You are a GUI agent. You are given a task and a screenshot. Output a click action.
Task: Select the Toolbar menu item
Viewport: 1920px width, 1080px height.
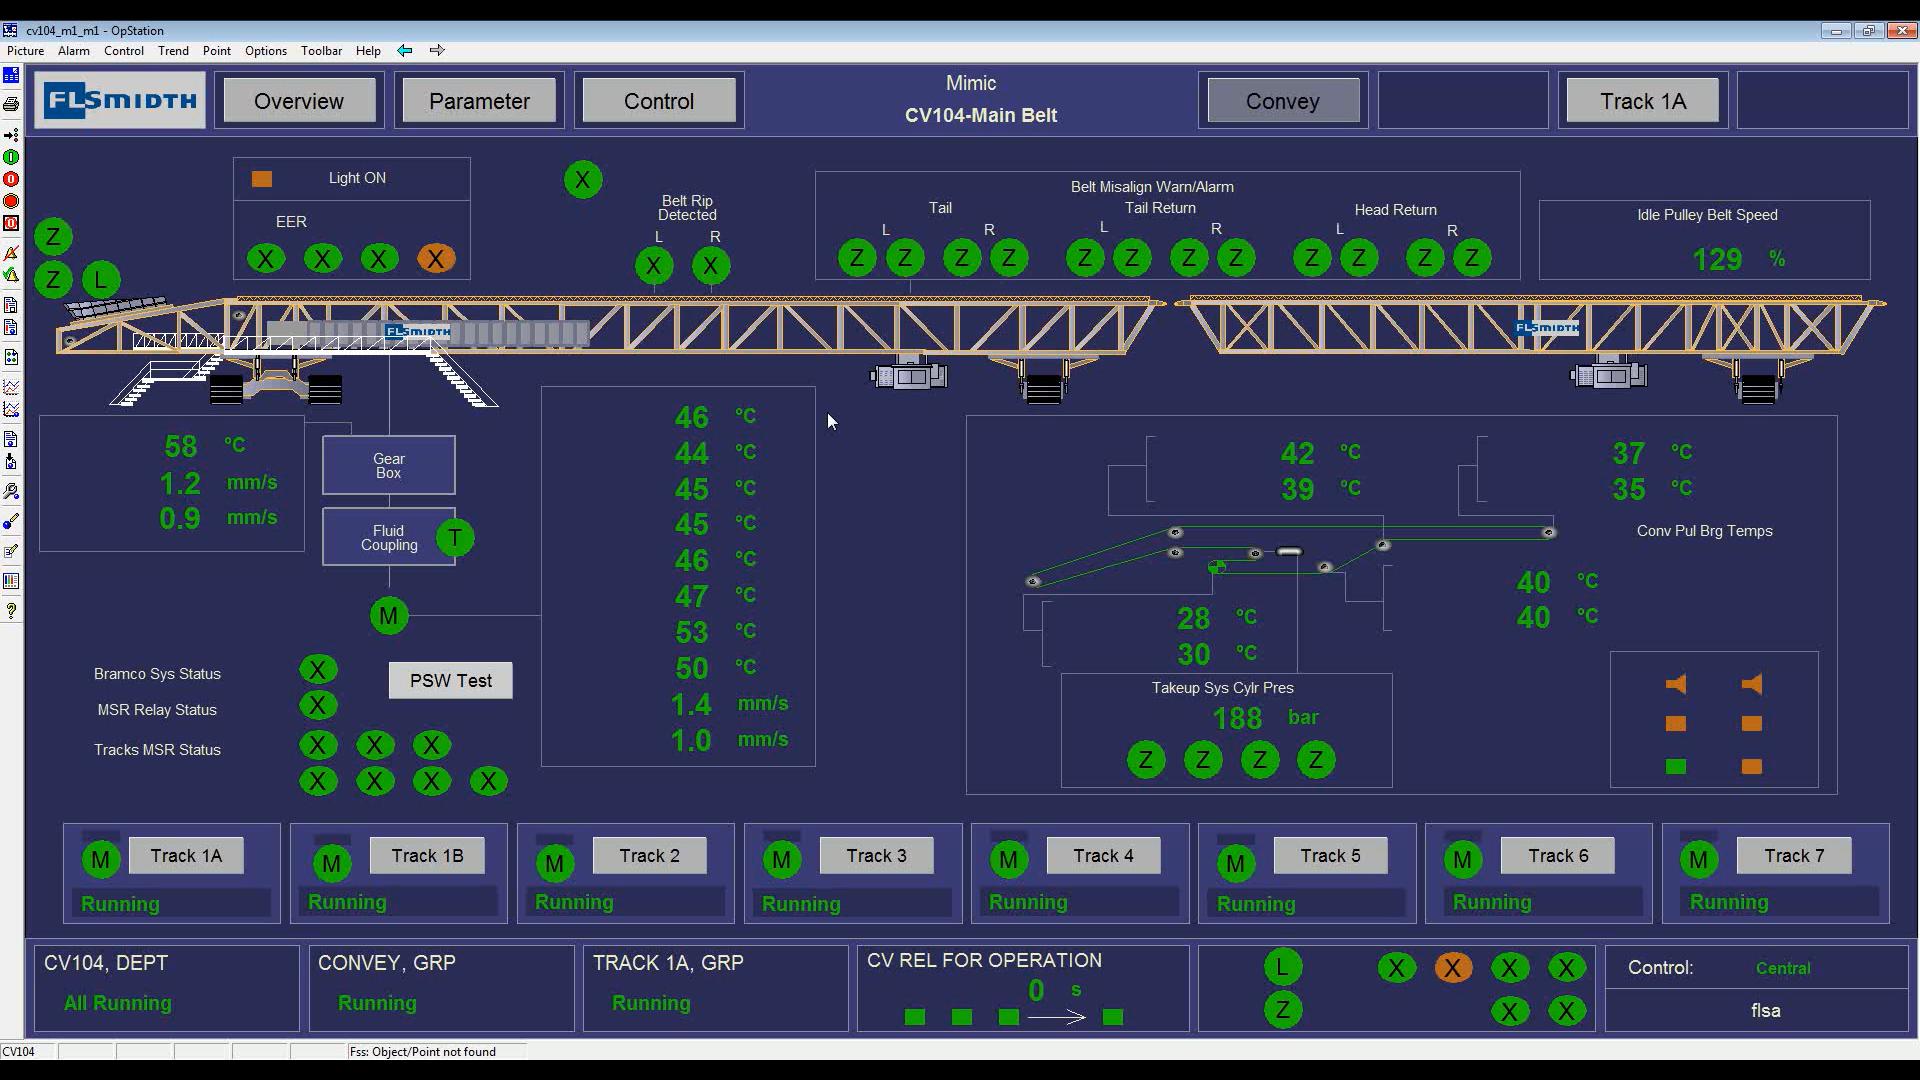[x=319, y=50]
